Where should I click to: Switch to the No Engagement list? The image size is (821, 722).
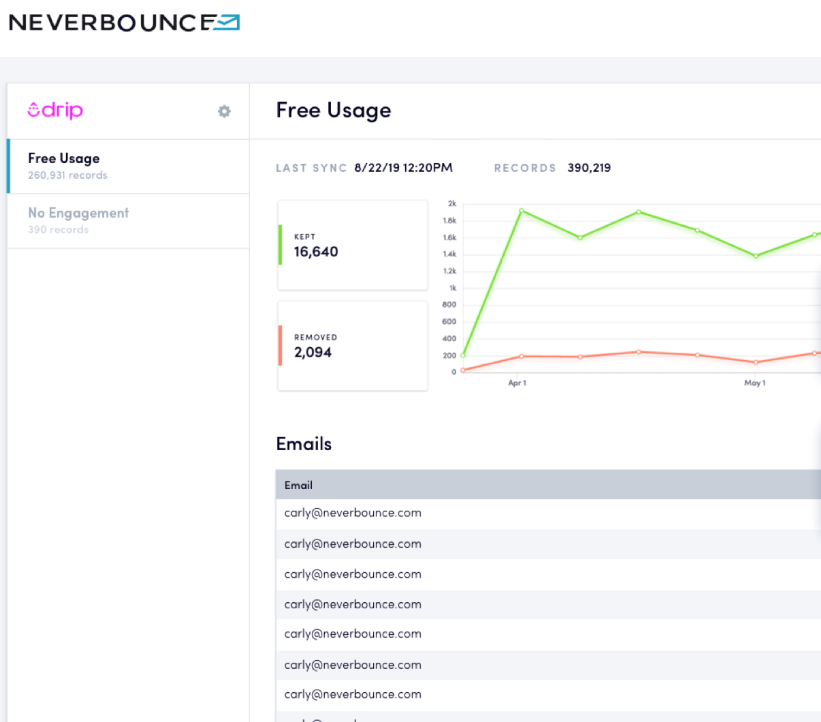(128, 221)
